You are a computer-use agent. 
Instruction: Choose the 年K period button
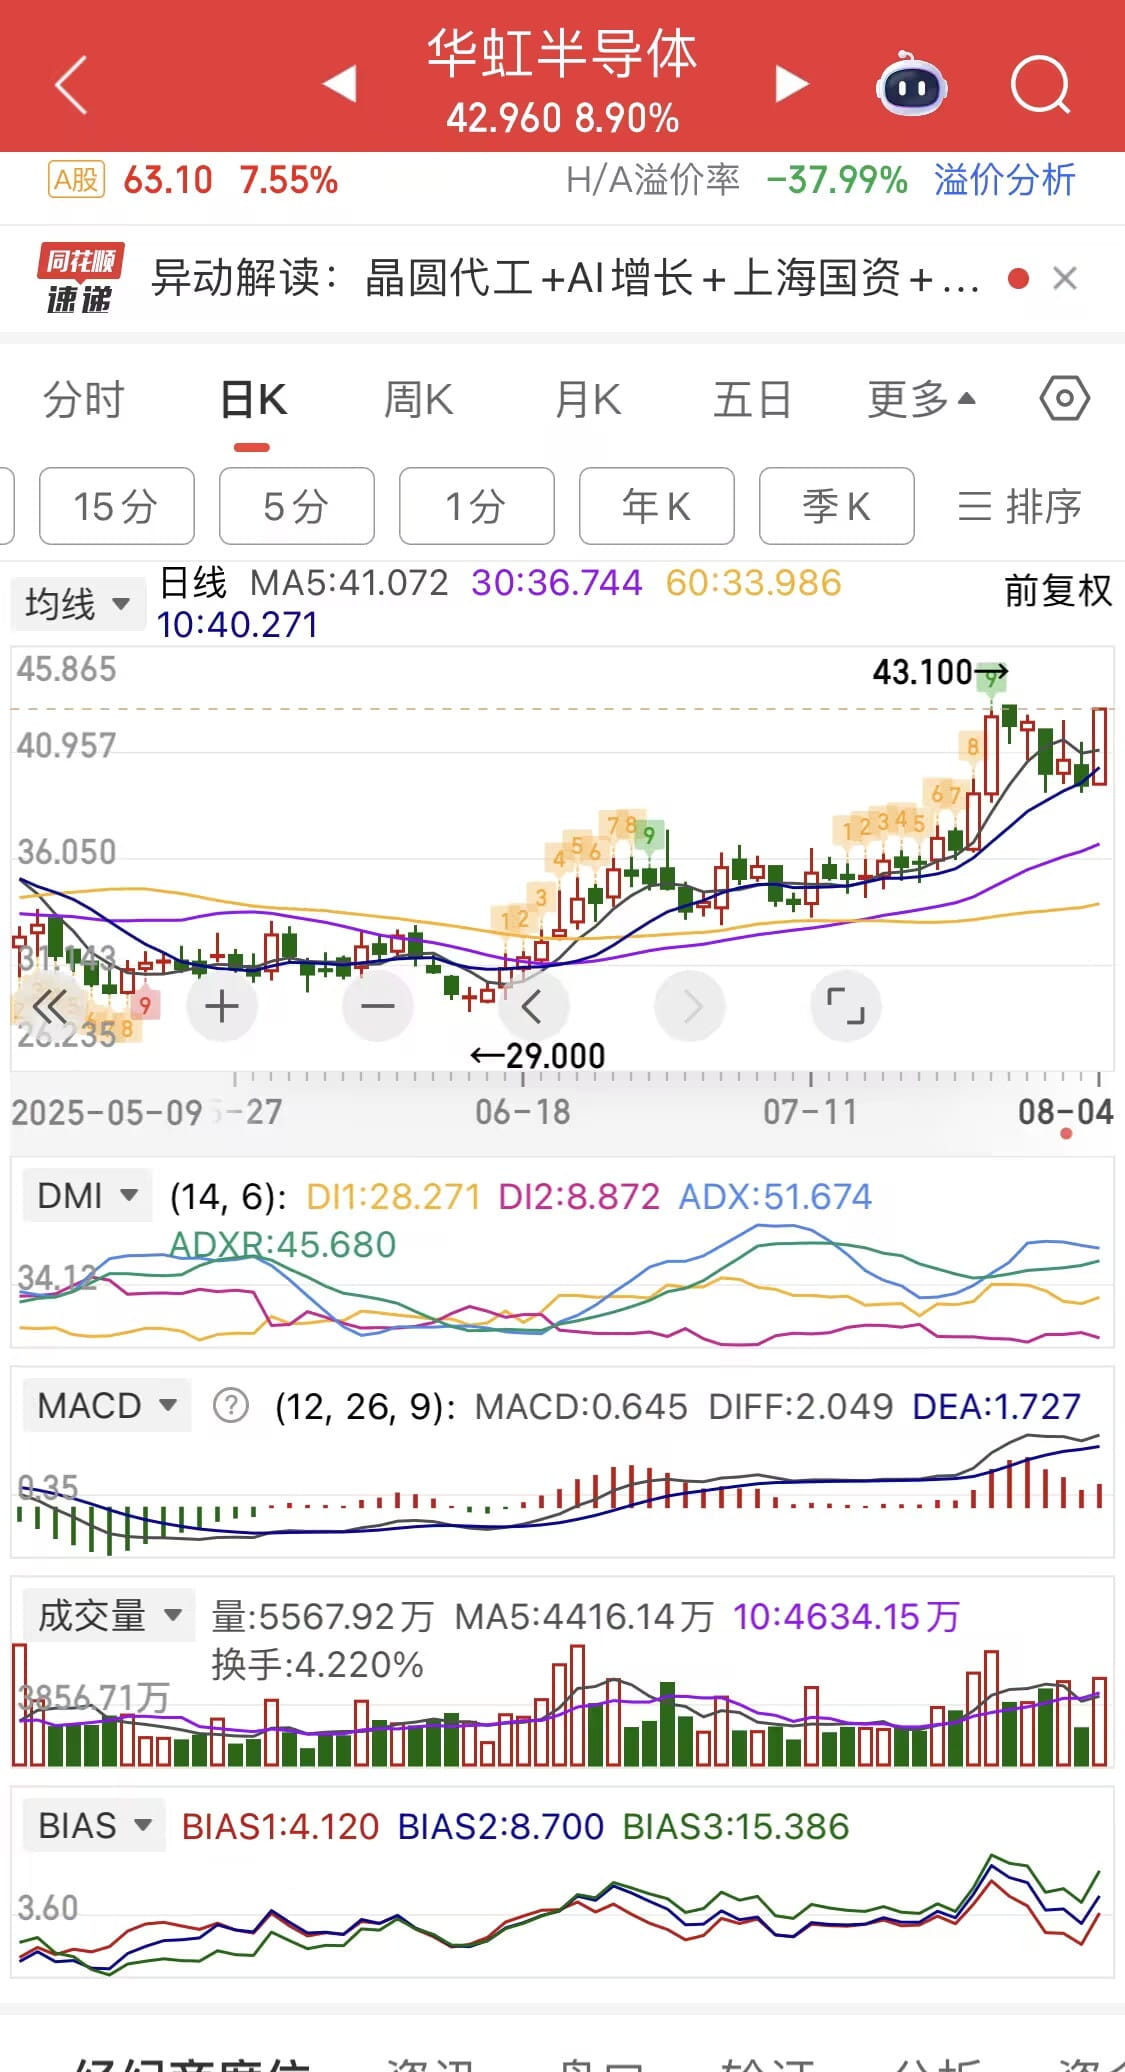[657, 506]
